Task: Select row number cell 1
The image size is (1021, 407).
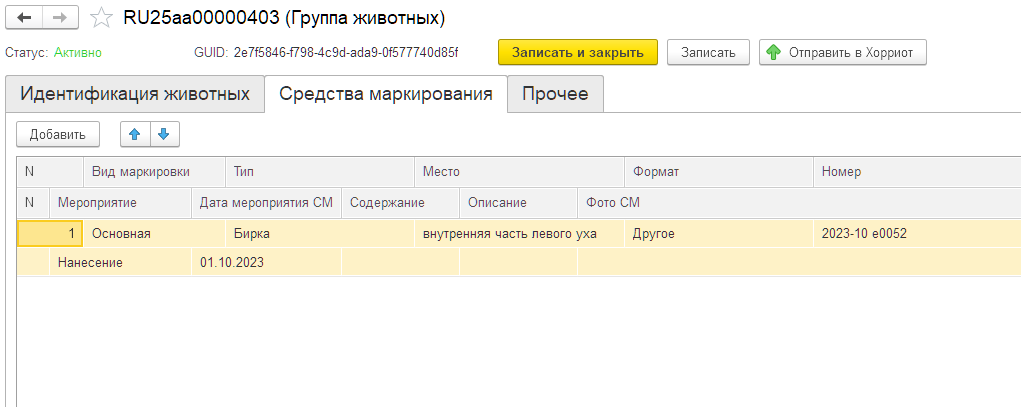Action: click(50, 234)
